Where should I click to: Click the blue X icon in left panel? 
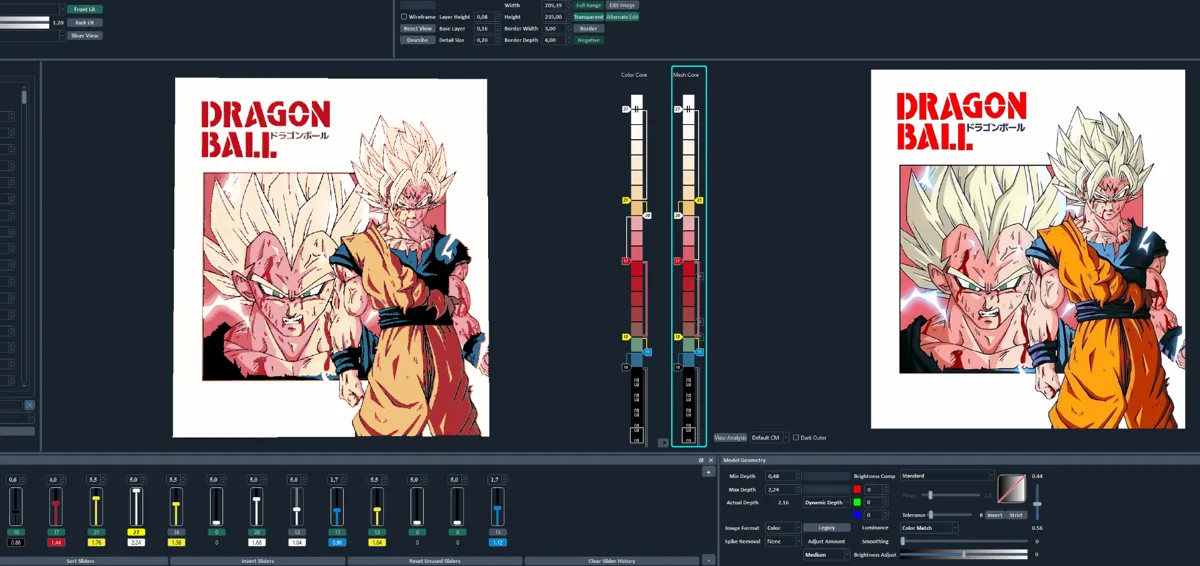click(x=29, y=405)
